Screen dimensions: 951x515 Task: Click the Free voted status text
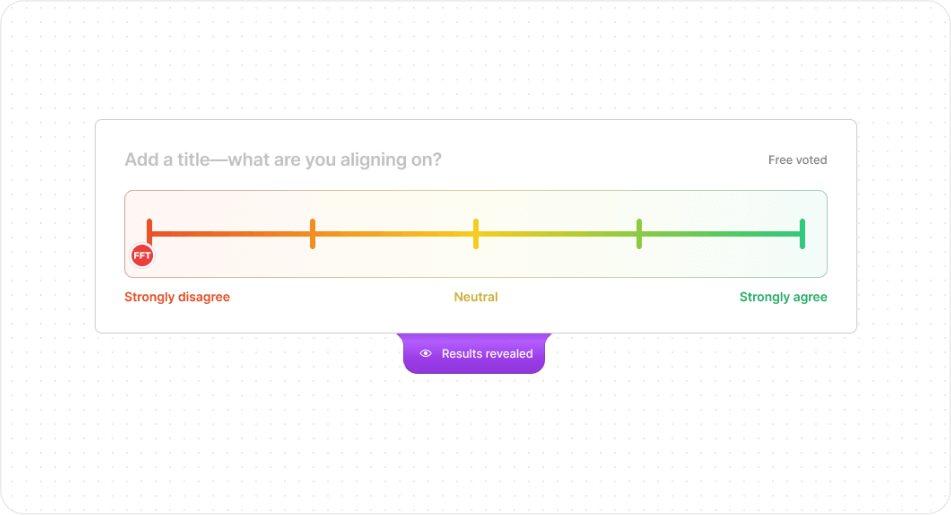pos(797,160)
